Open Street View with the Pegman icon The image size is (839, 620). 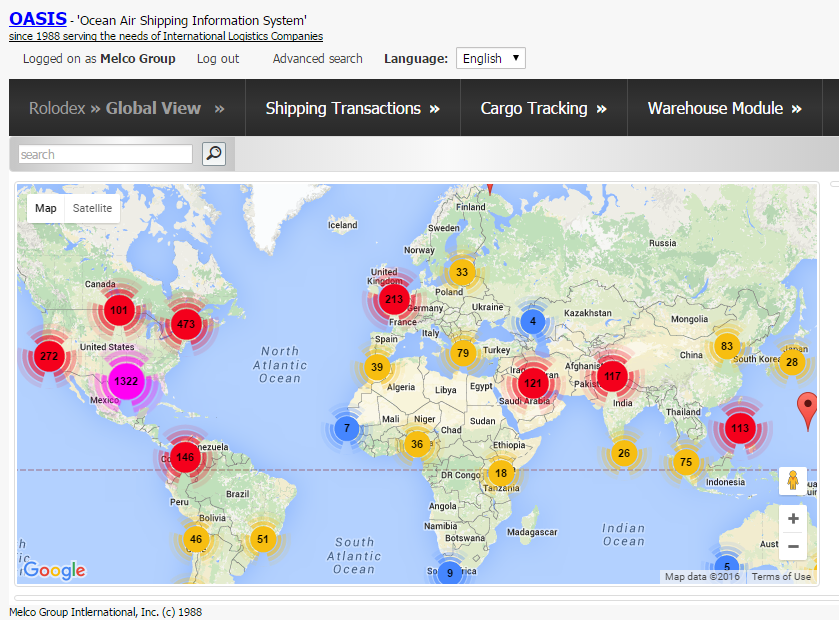[x=793, y=480]
